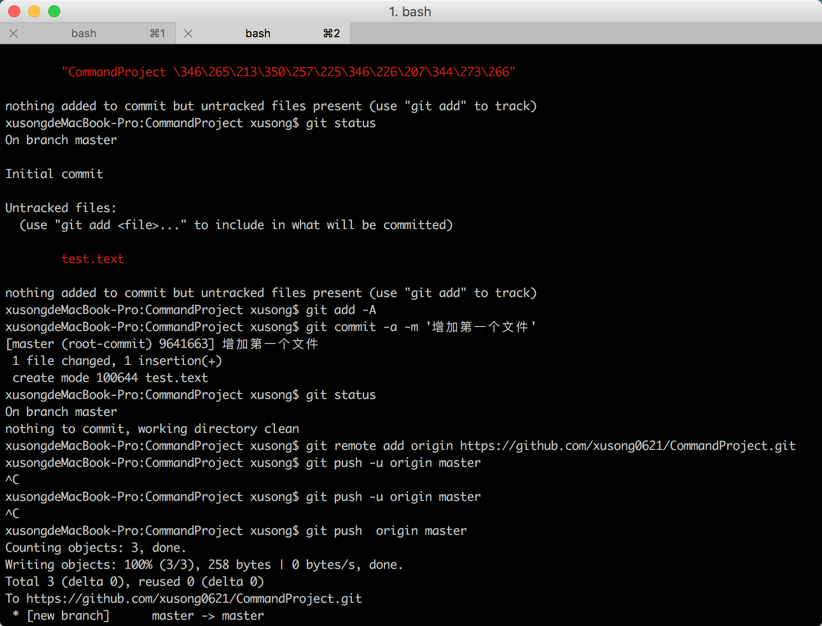Click 'Total 3 (delta 0), reused 0' line
This screenshot has width=822, height=626.
click(x=134, y=581)
